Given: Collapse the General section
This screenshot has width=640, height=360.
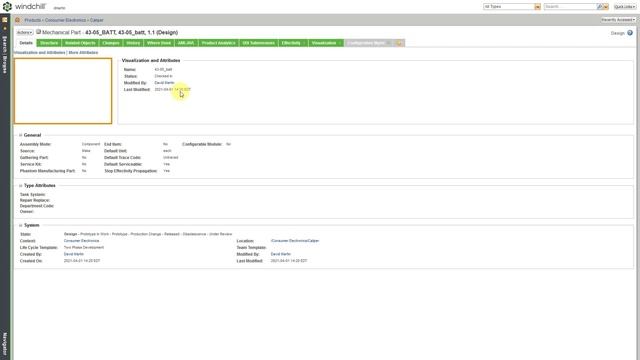Looking at the screenshot, I should pos(20,135).
